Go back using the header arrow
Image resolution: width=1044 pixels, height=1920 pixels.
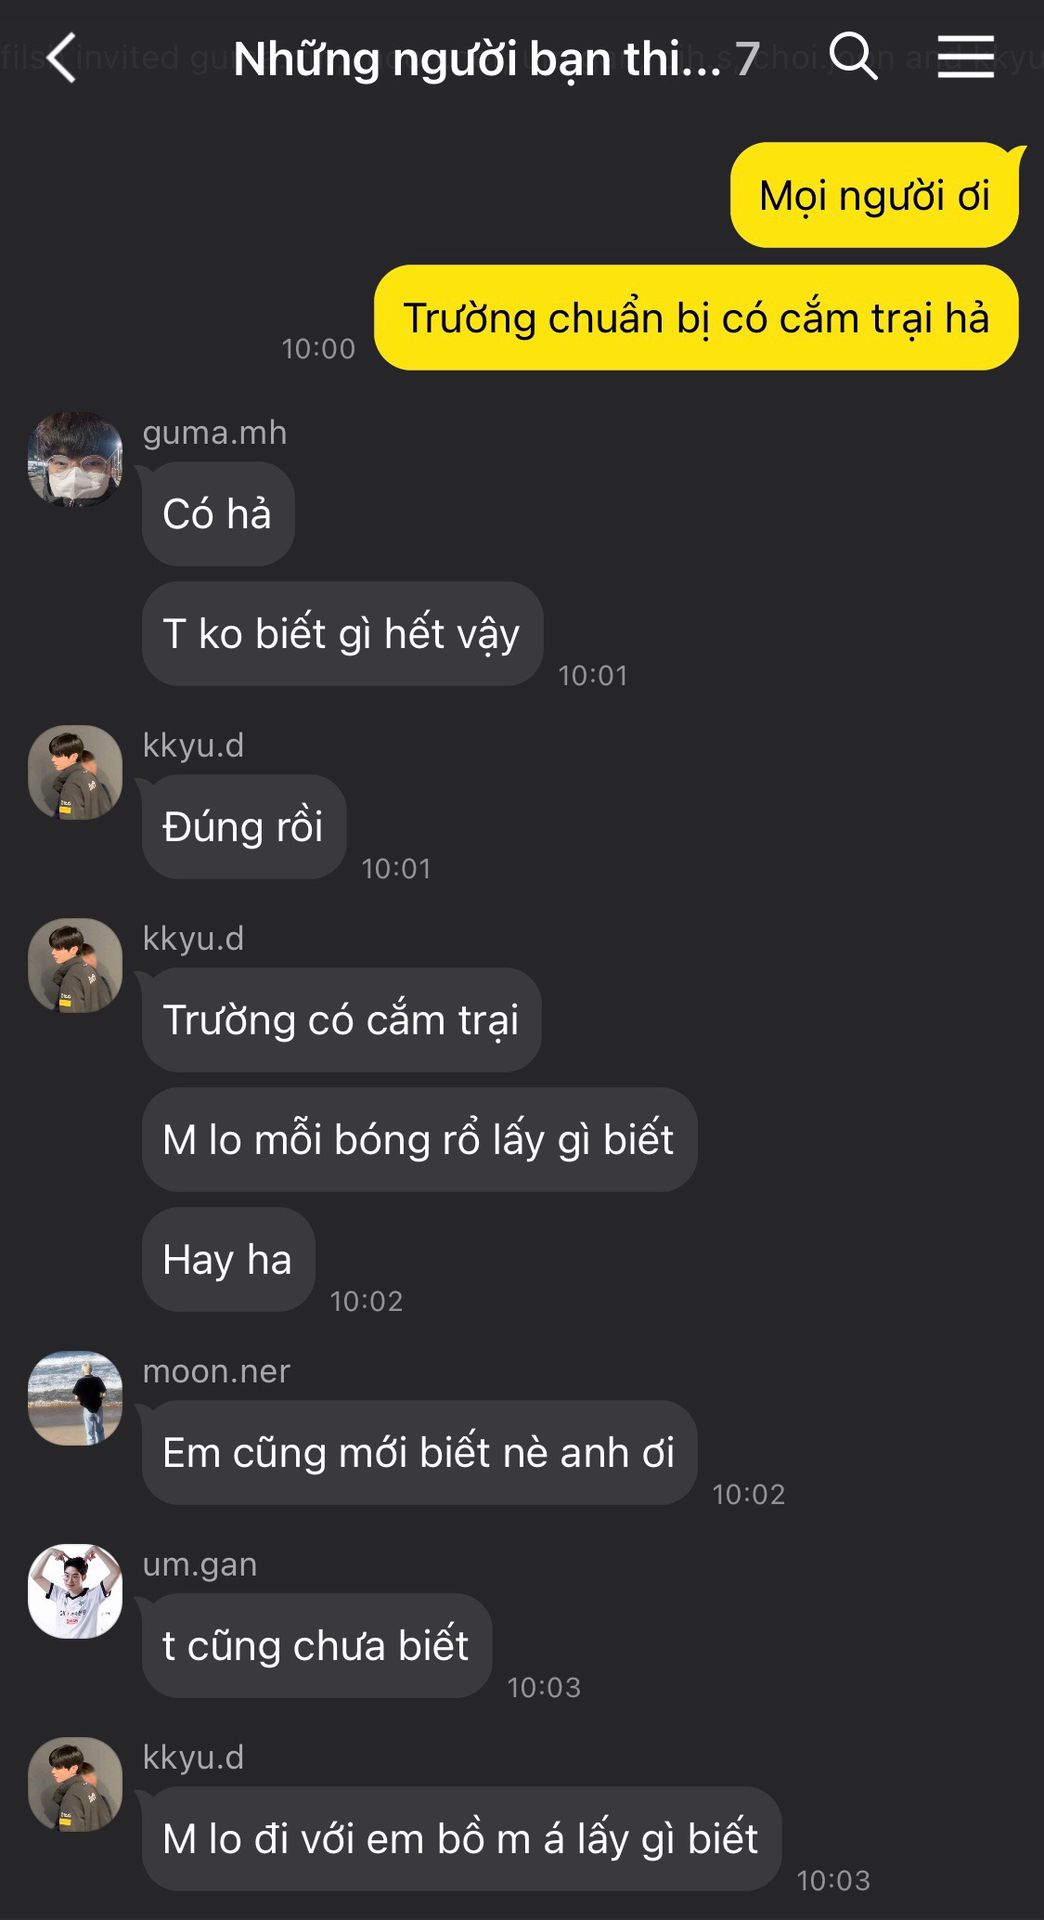pyautogui.click(x=62, y=57)
